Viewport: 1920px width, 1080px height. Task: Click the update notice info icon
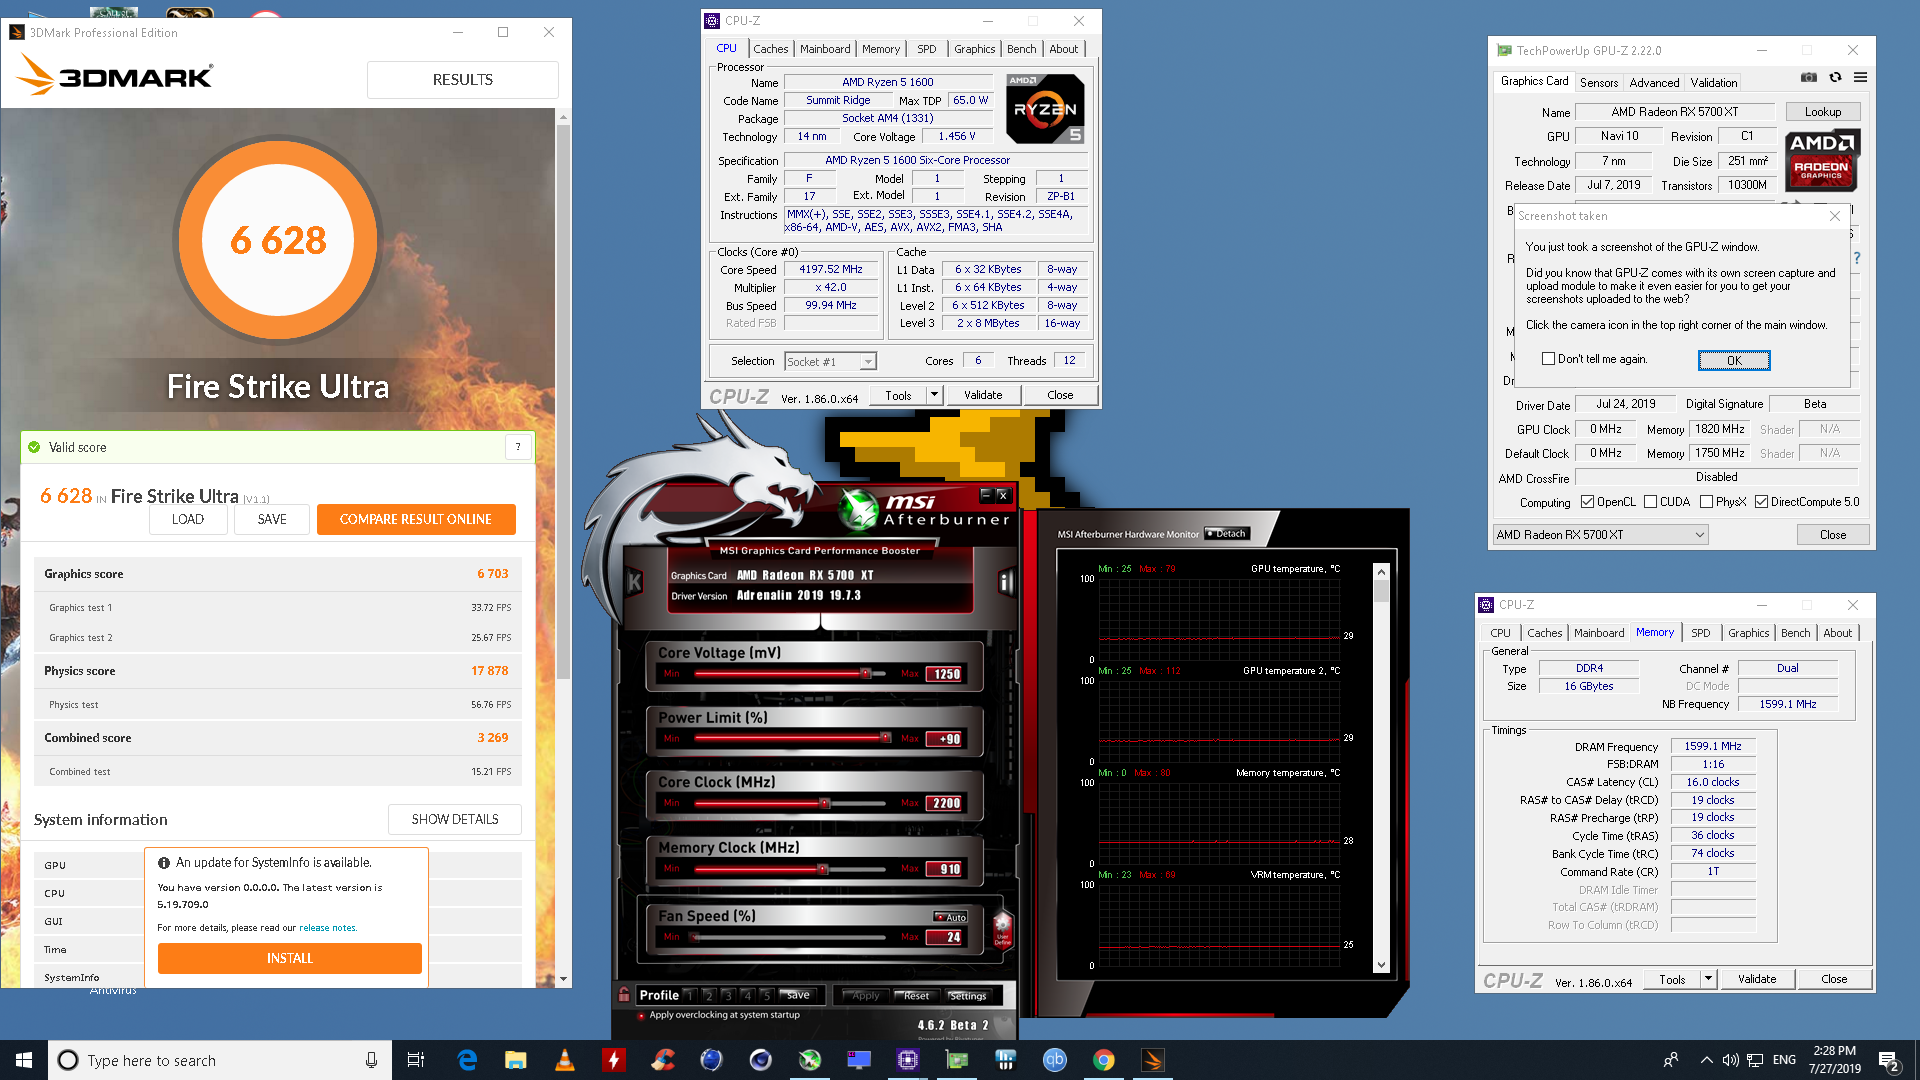click(x=164, y=862)
